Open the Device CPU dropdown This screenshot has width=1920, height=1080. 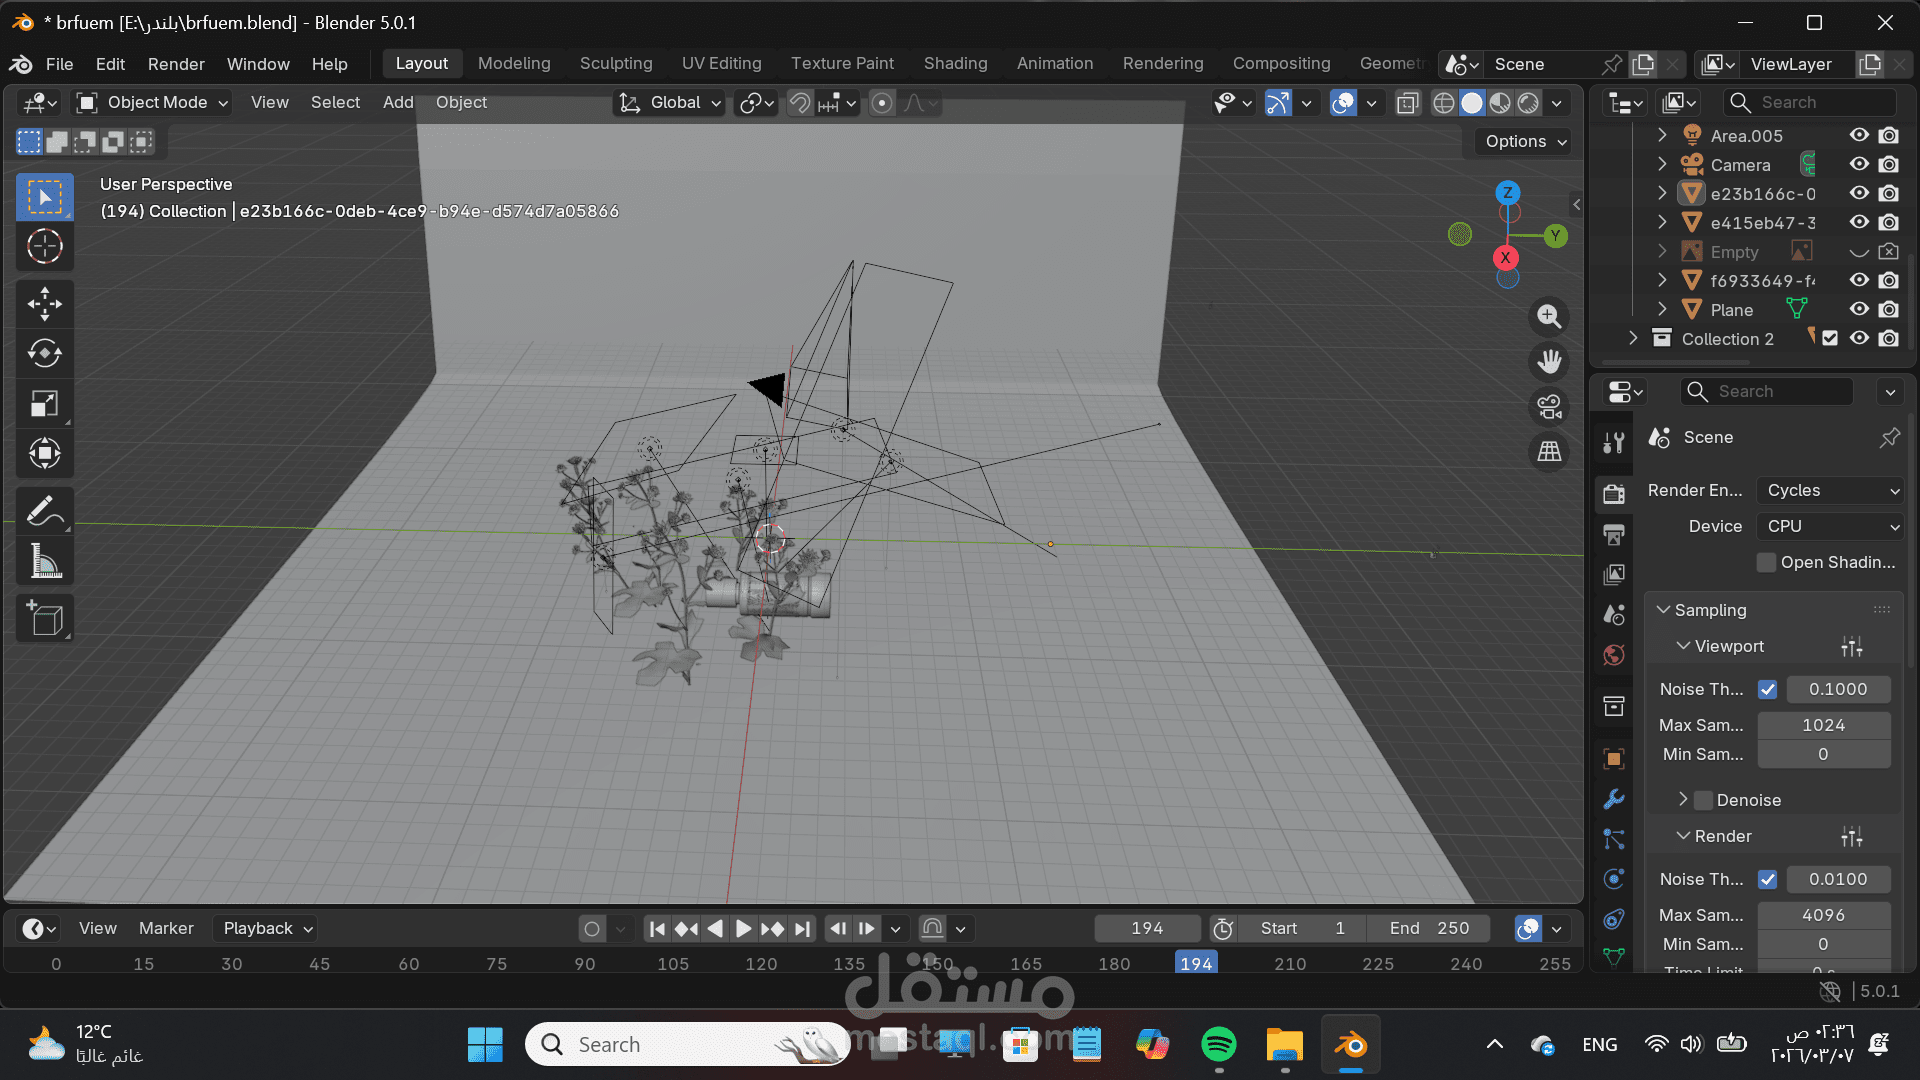coord(1830,526)
